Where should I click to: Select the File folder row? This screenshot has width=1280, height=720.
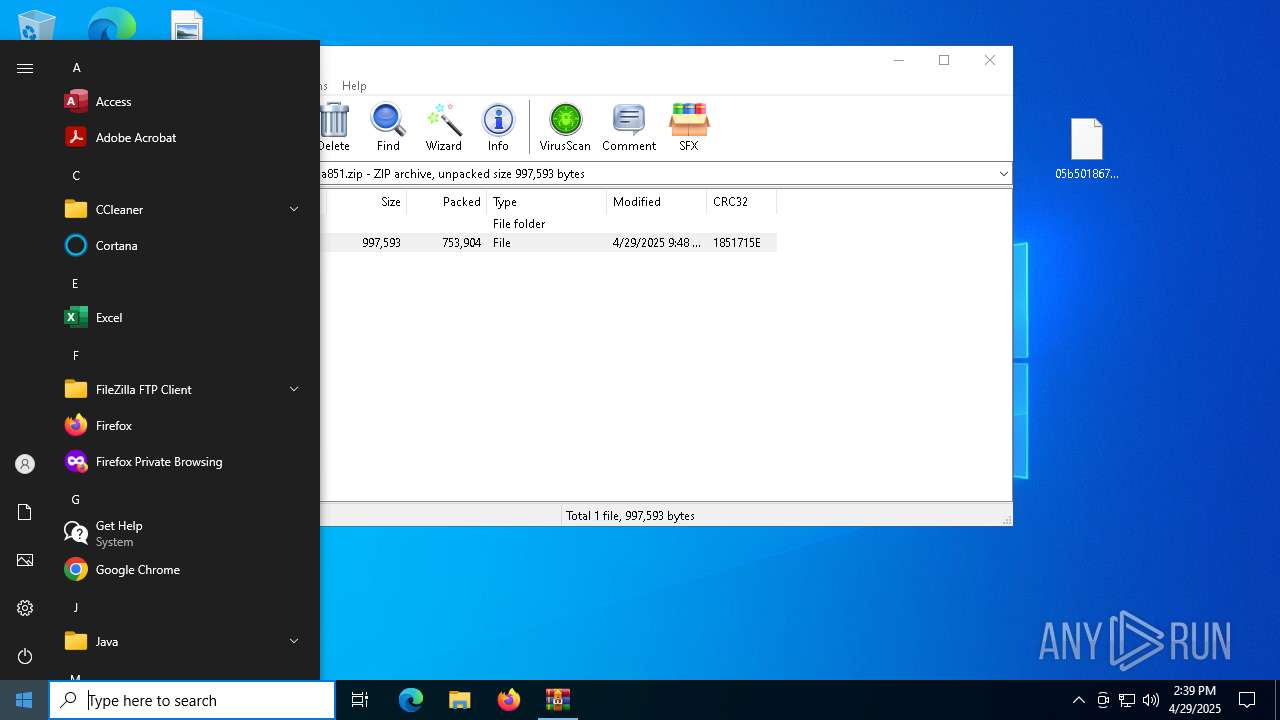click(548, 224)
